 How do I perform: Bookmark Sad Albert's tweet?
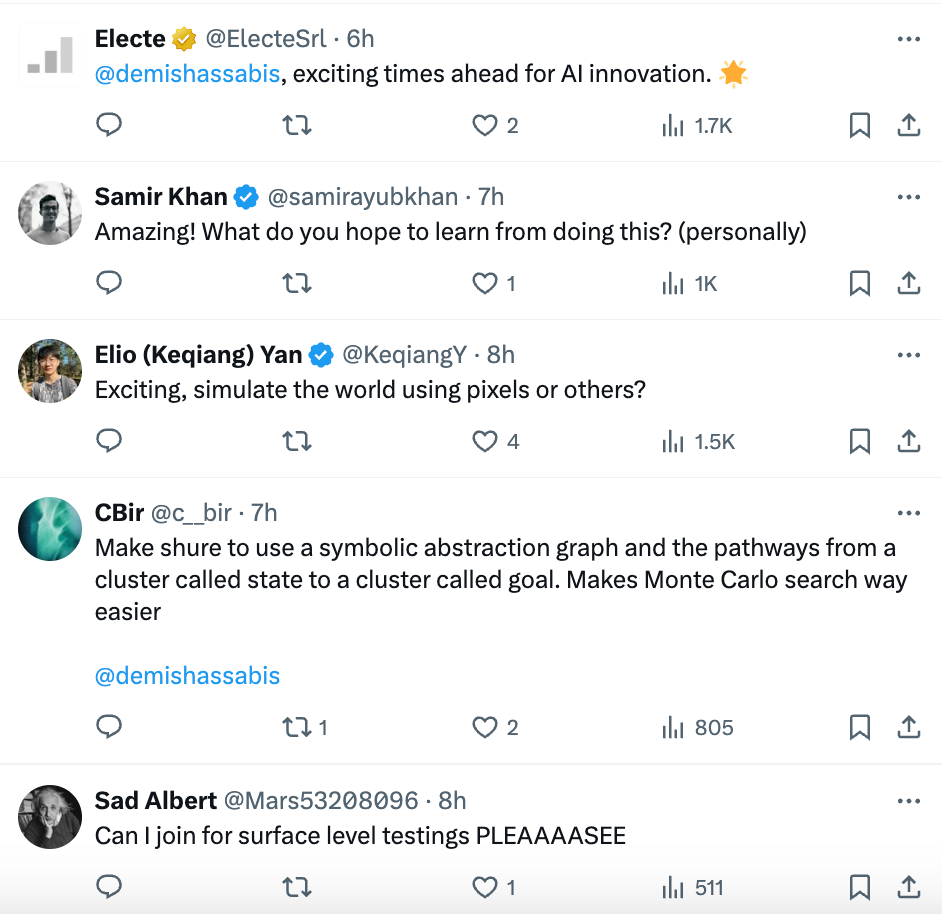859,887
